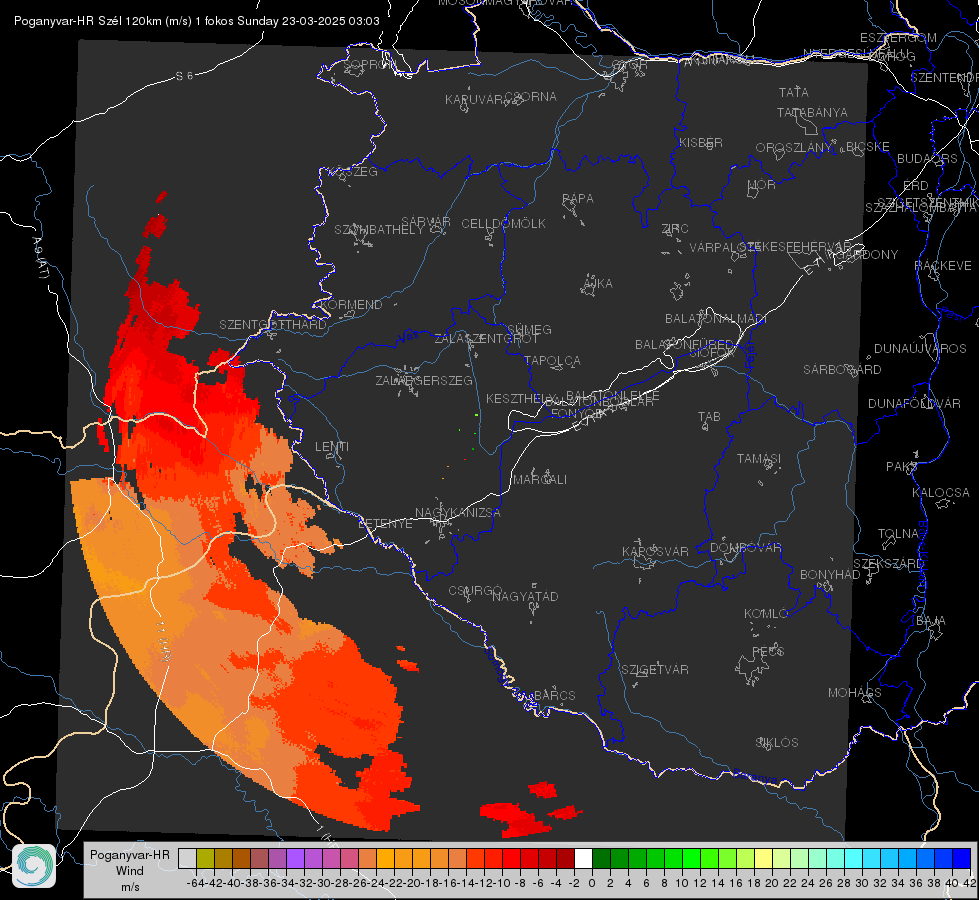Click the SZIGETVÁR town label
The image size is (979, 900).
coord(654,670)
